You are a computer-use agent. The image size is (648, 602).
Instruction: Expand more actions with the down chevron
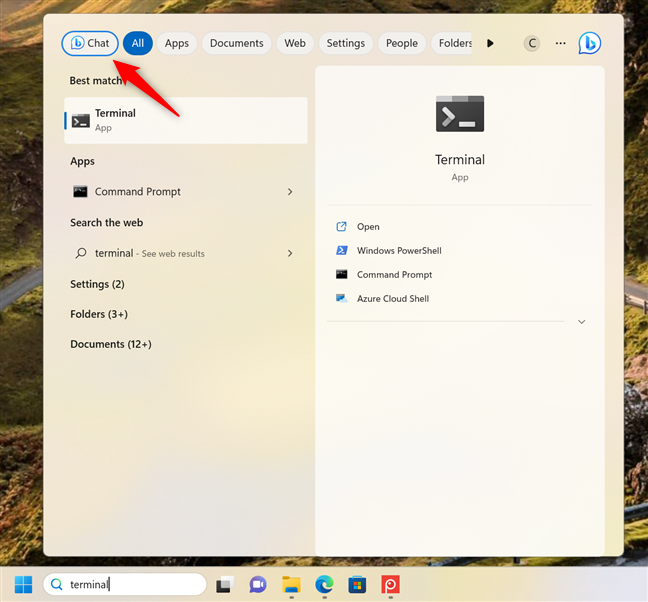pyautogui.click(x=581, y=322)
